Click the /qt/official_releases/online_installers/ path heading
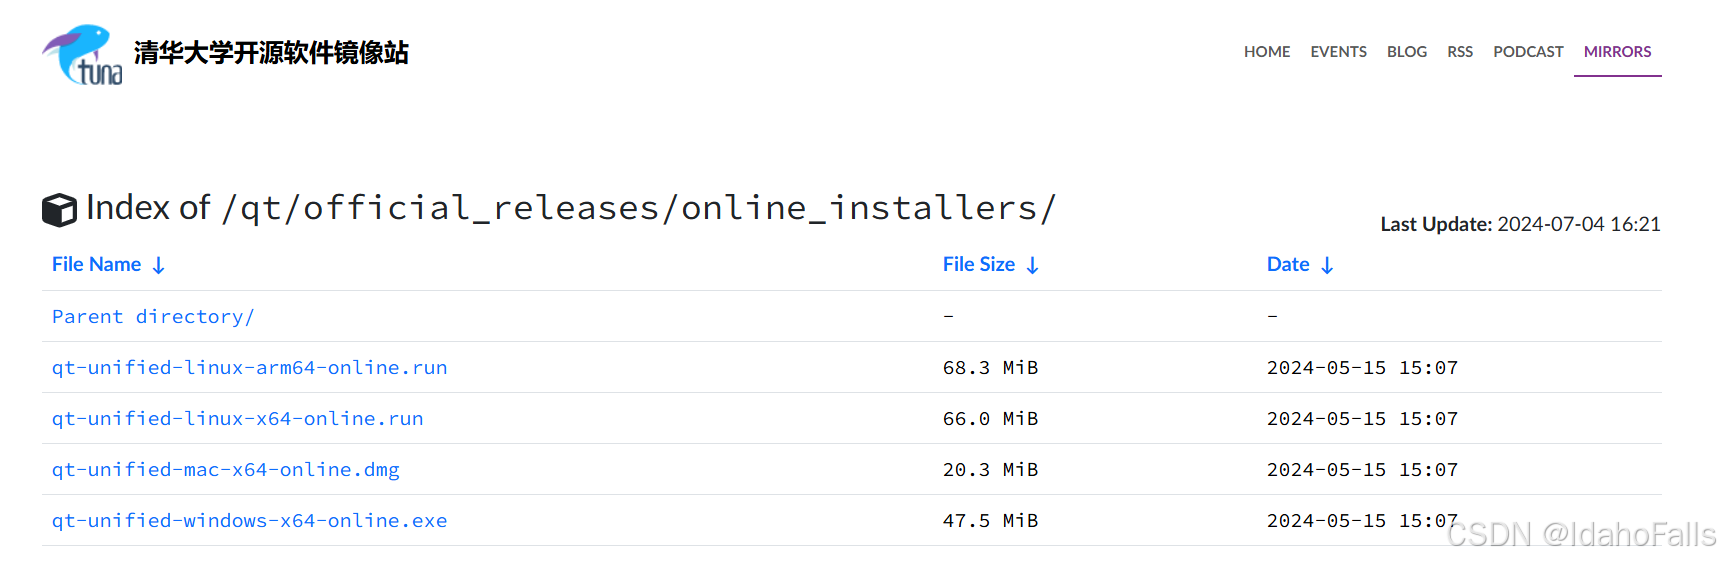 tap(638, 208)
